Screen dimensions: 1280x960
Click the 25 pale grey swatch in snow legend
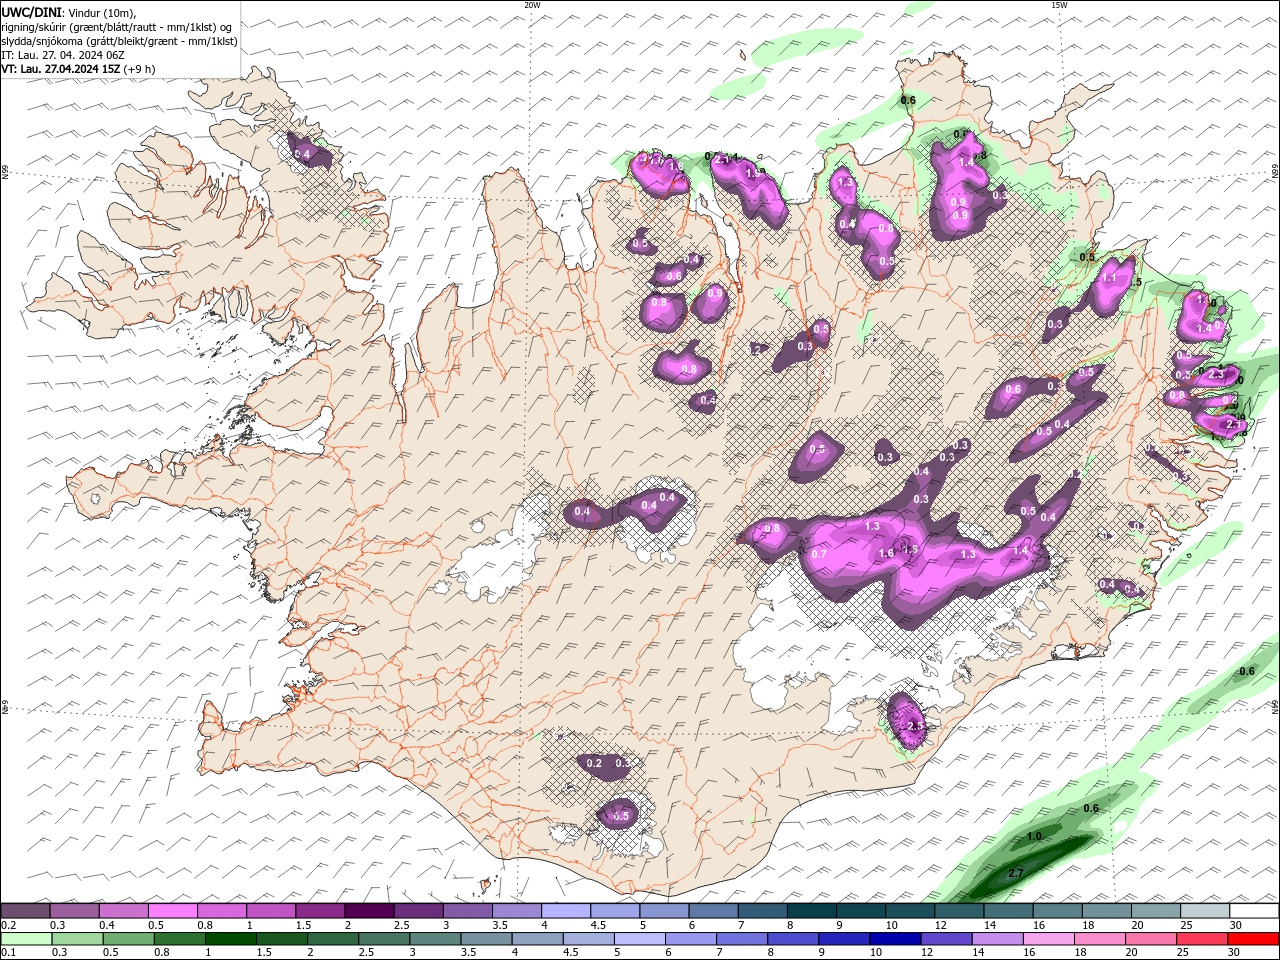click(x=1204, y=911)
